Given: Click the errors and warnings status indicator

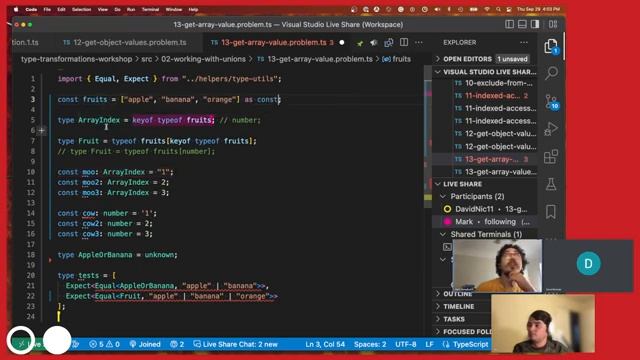Looking at the screenshot, I should coord(104,344).
